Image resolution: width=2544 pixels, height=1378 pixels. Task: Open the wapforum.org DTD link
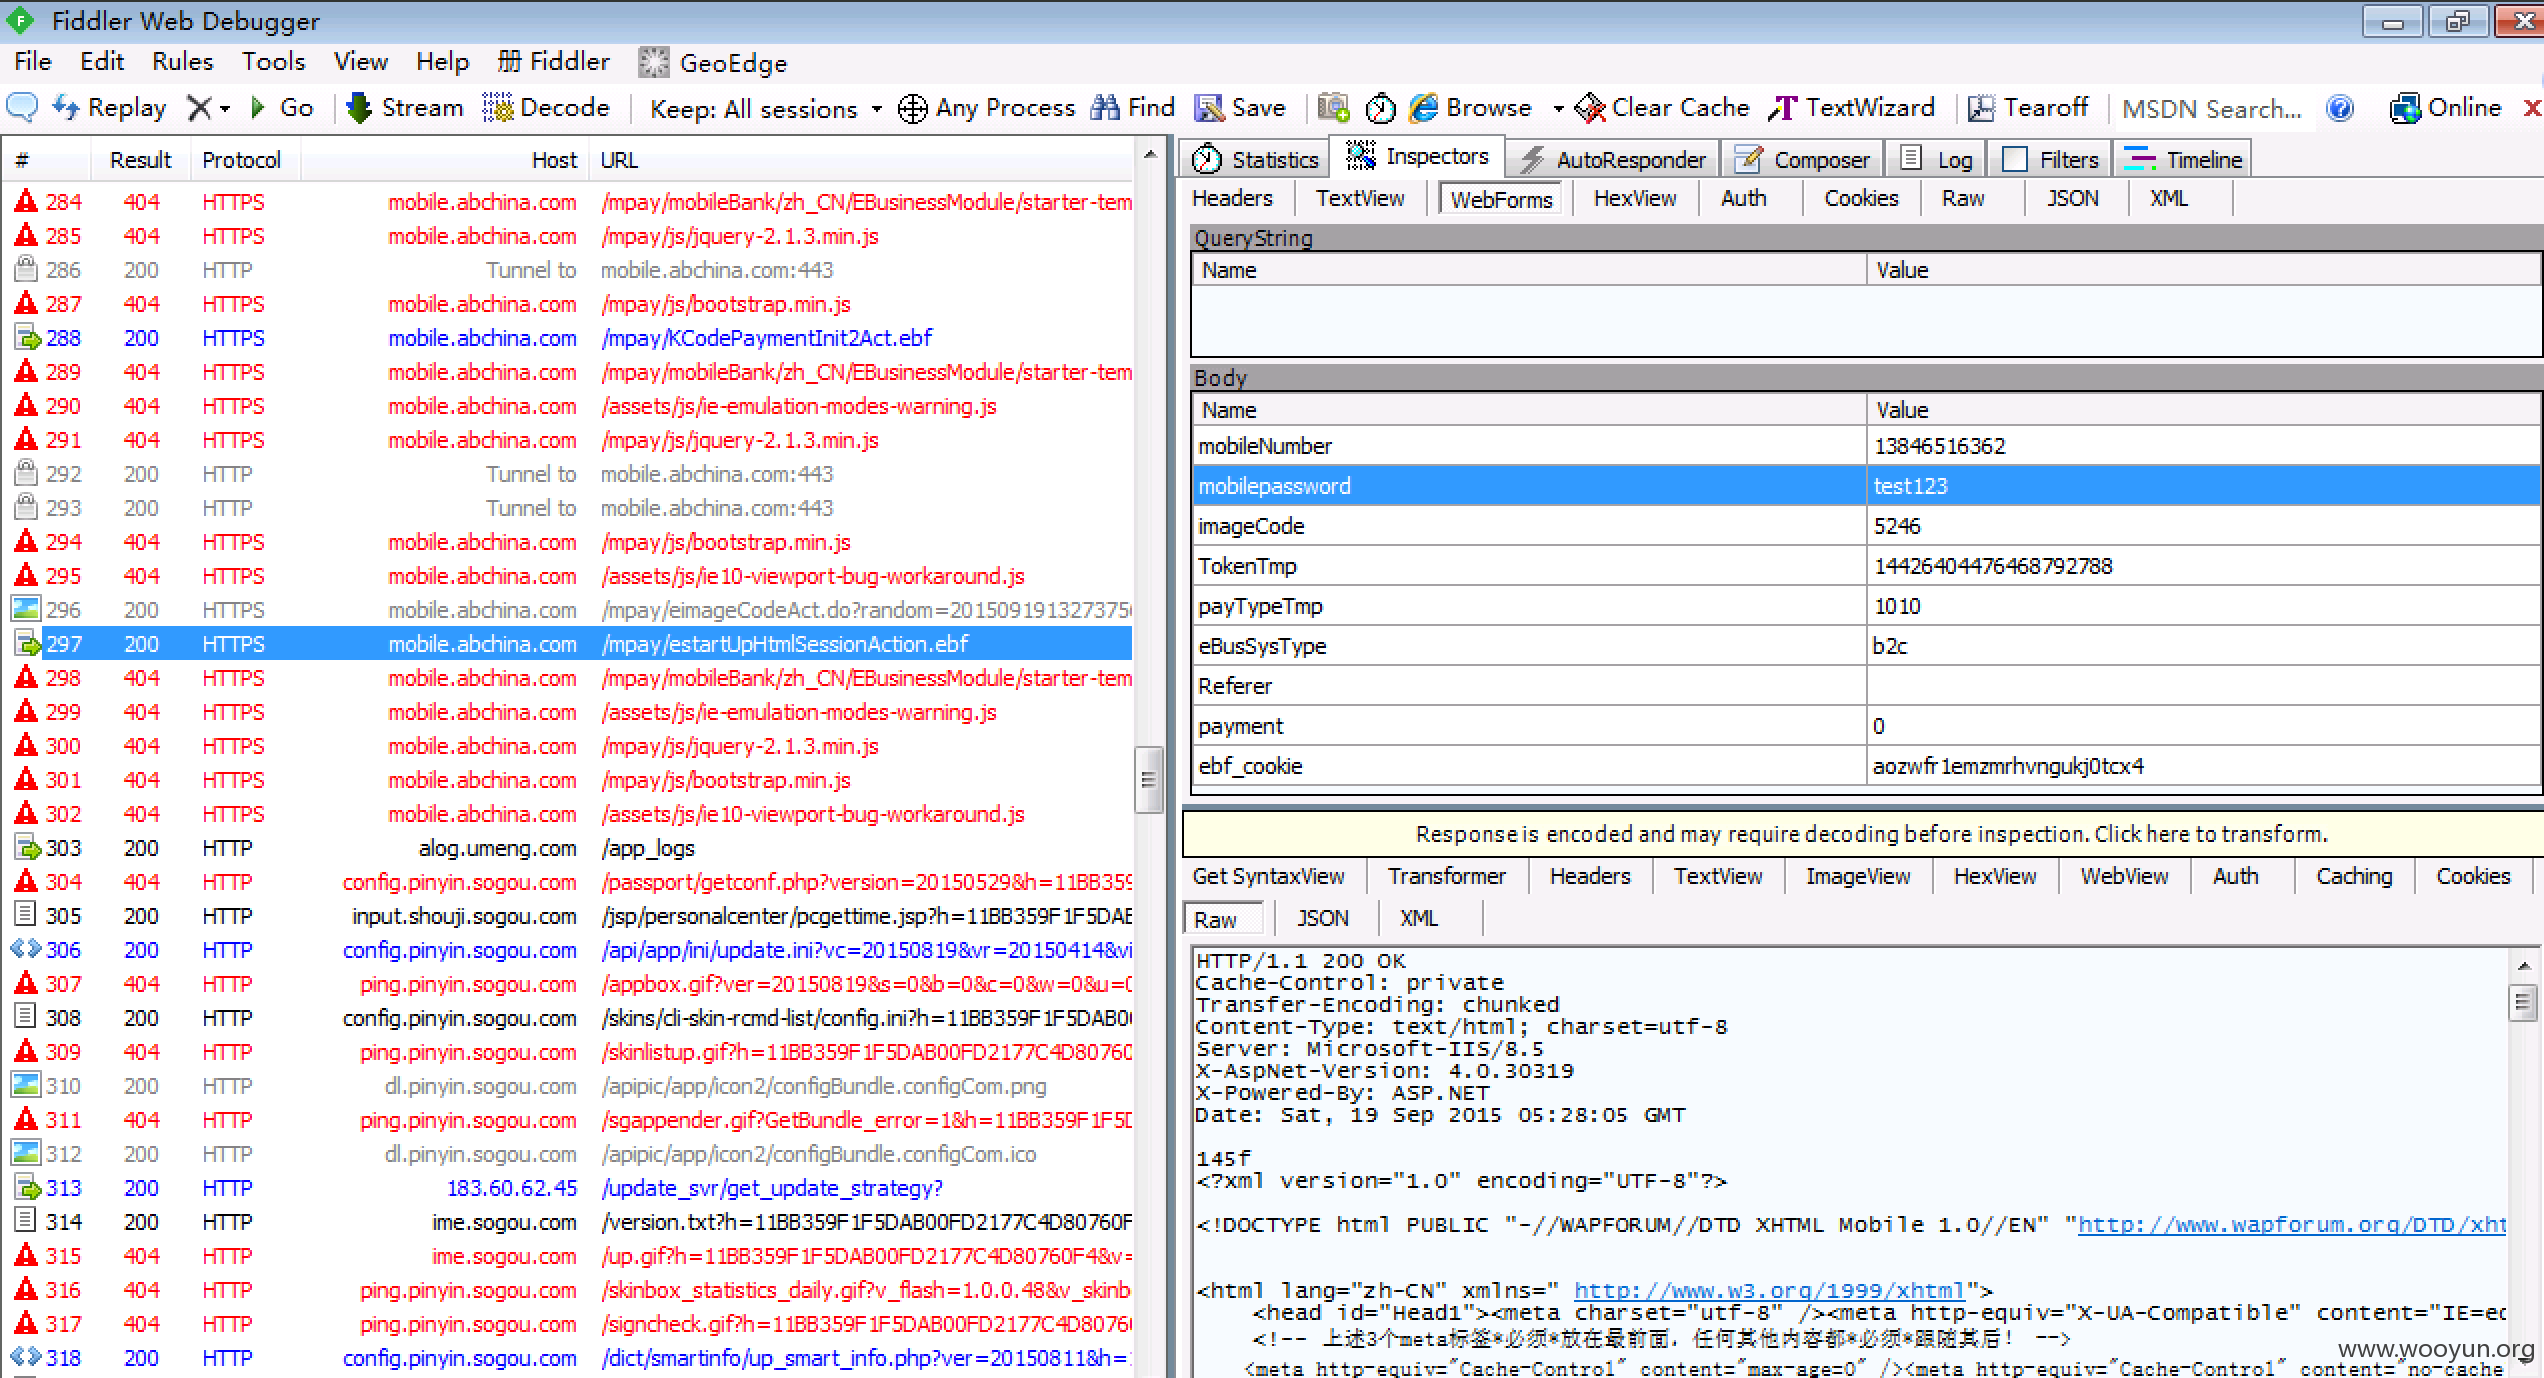[2292, 1225]
